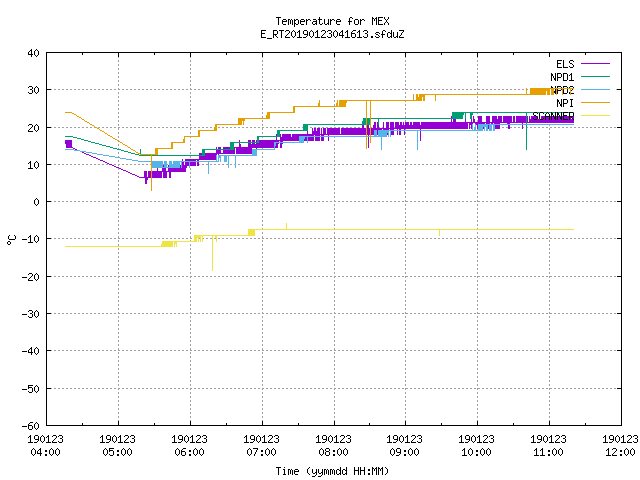This screenshot has width=640, height=480.
Task: Select the NPD1 legend label
Action: tap(562, 77)
